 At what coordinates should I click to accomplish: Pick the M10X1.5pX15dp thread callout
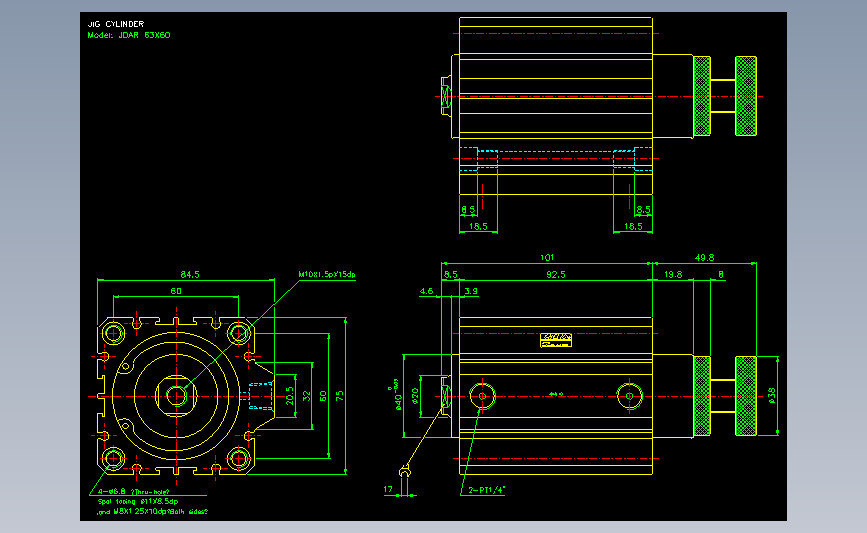click(x=327, y=274)
